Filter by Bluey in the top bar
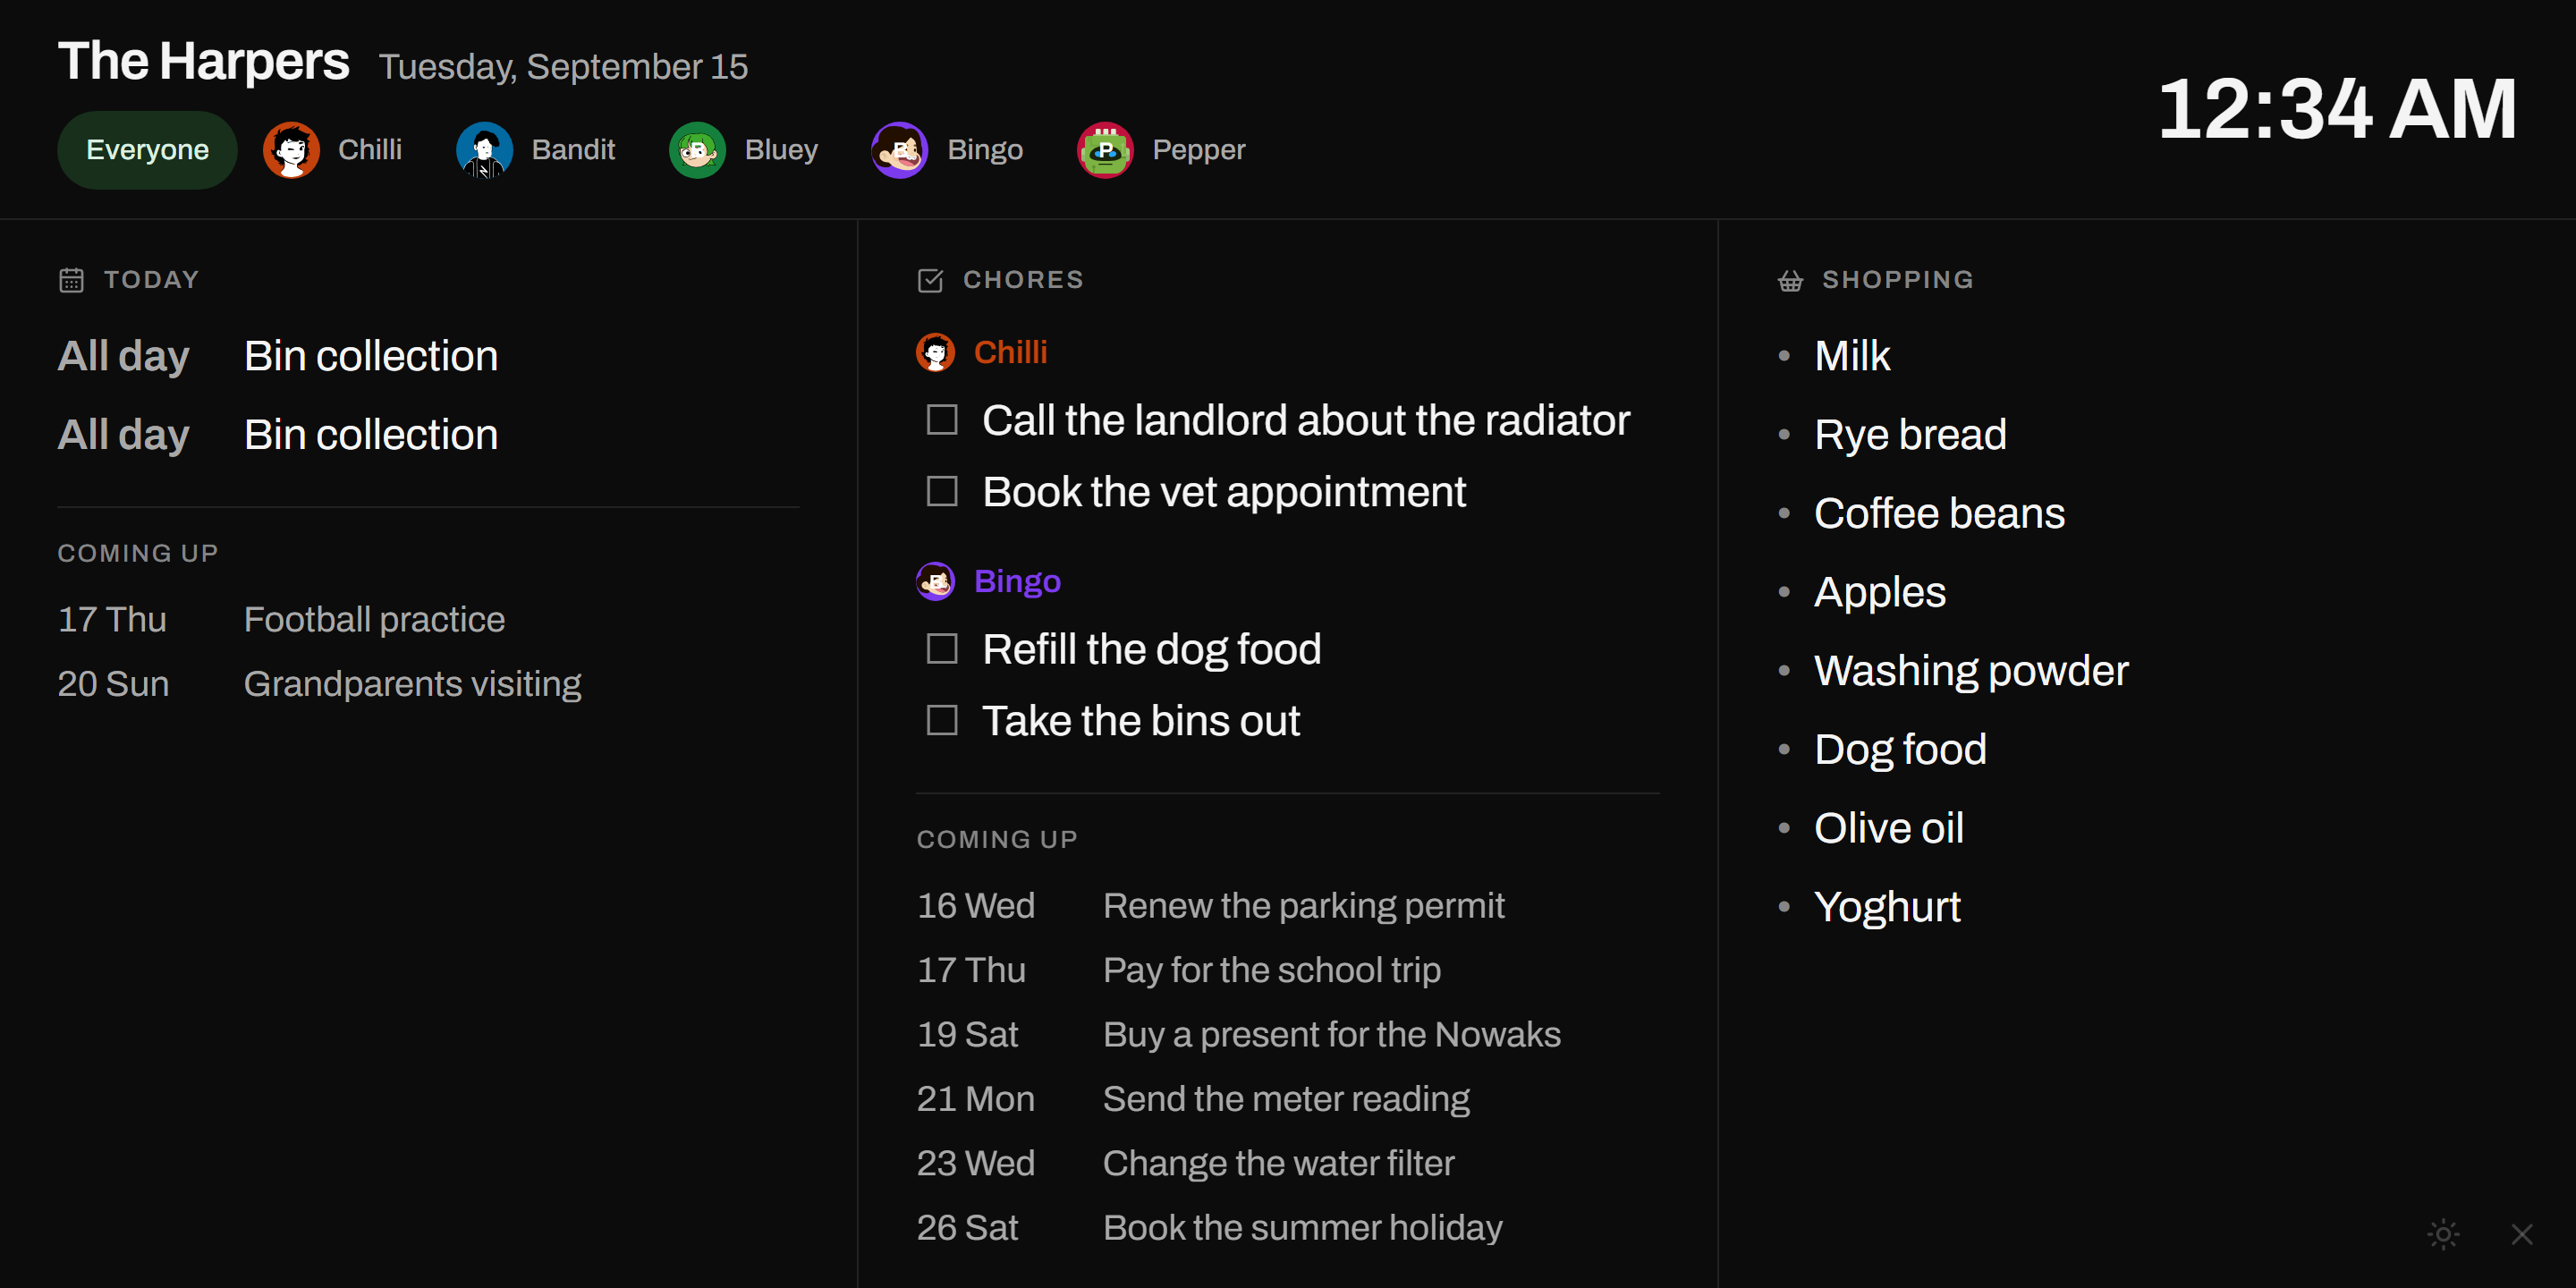Screen dimensions: 2576x1288 coord(744,150)
